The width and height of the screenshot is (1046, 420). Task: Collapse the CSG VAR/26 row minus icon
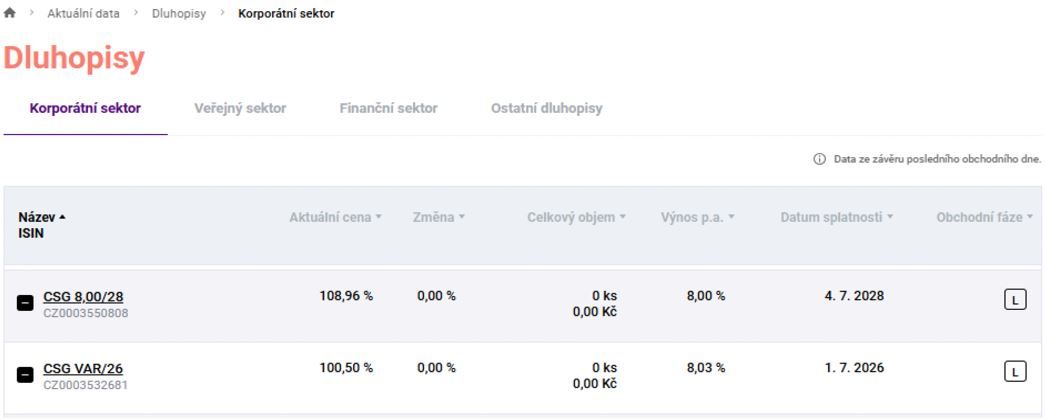pos(25,375)
